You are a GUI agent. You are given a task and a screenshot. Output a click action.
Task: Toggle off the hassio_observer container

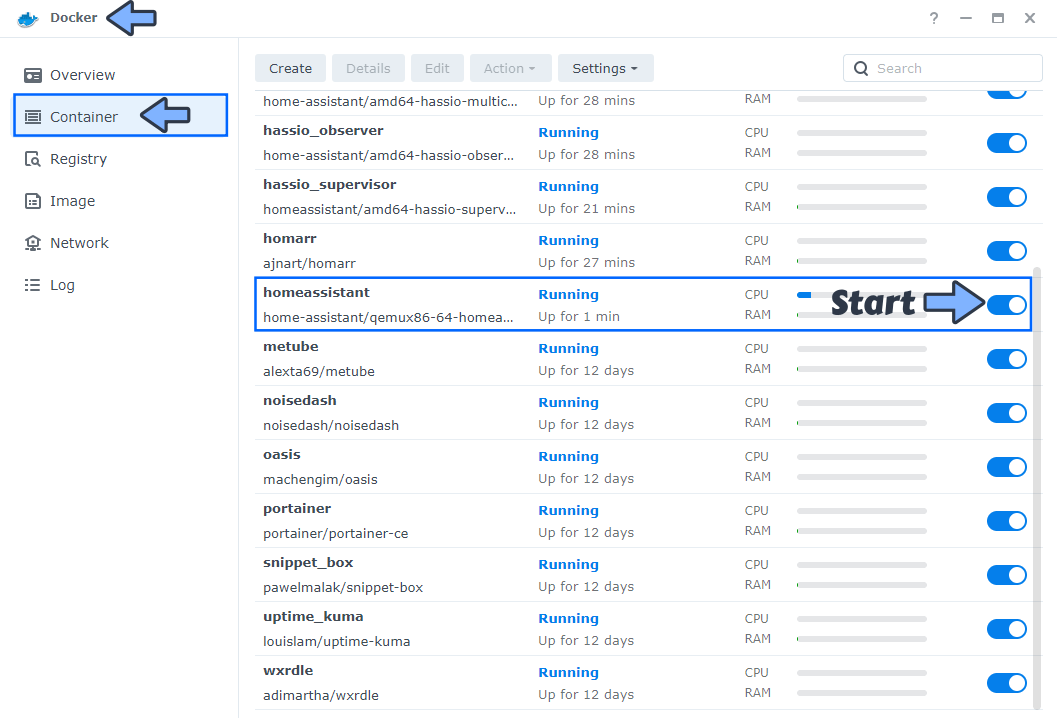[x=1006, y=143]
